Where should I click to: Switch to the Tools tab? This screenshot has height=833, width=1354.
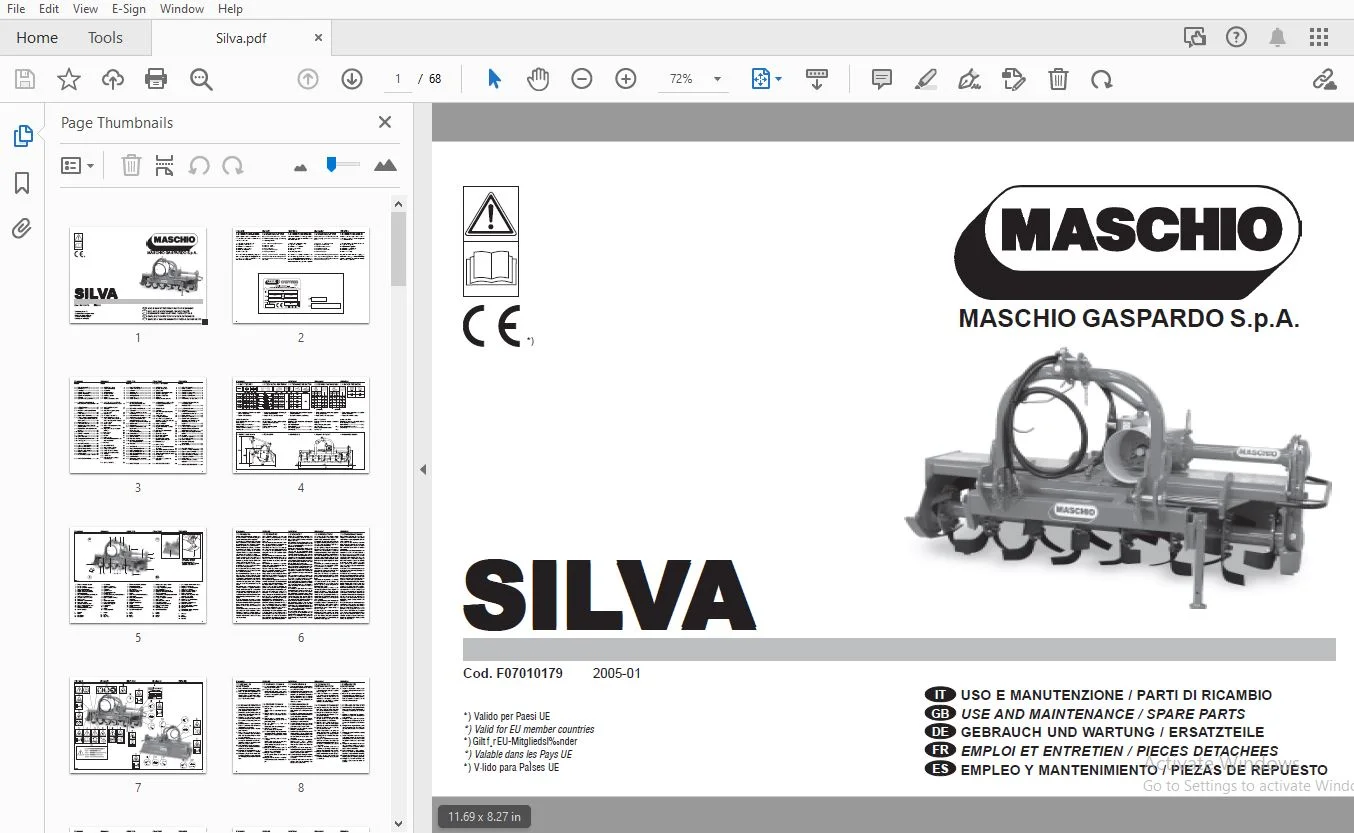pos(105,38)
